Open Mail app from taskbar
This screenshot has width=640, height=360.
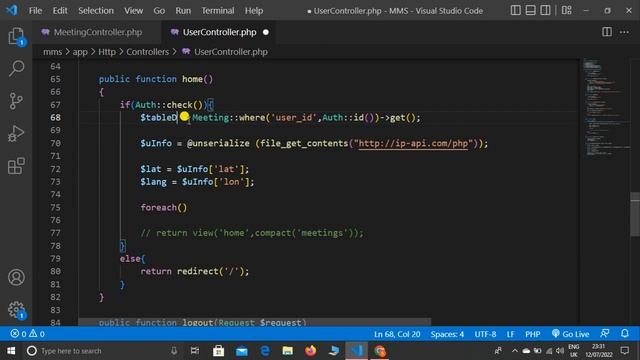tap(242, 351)
